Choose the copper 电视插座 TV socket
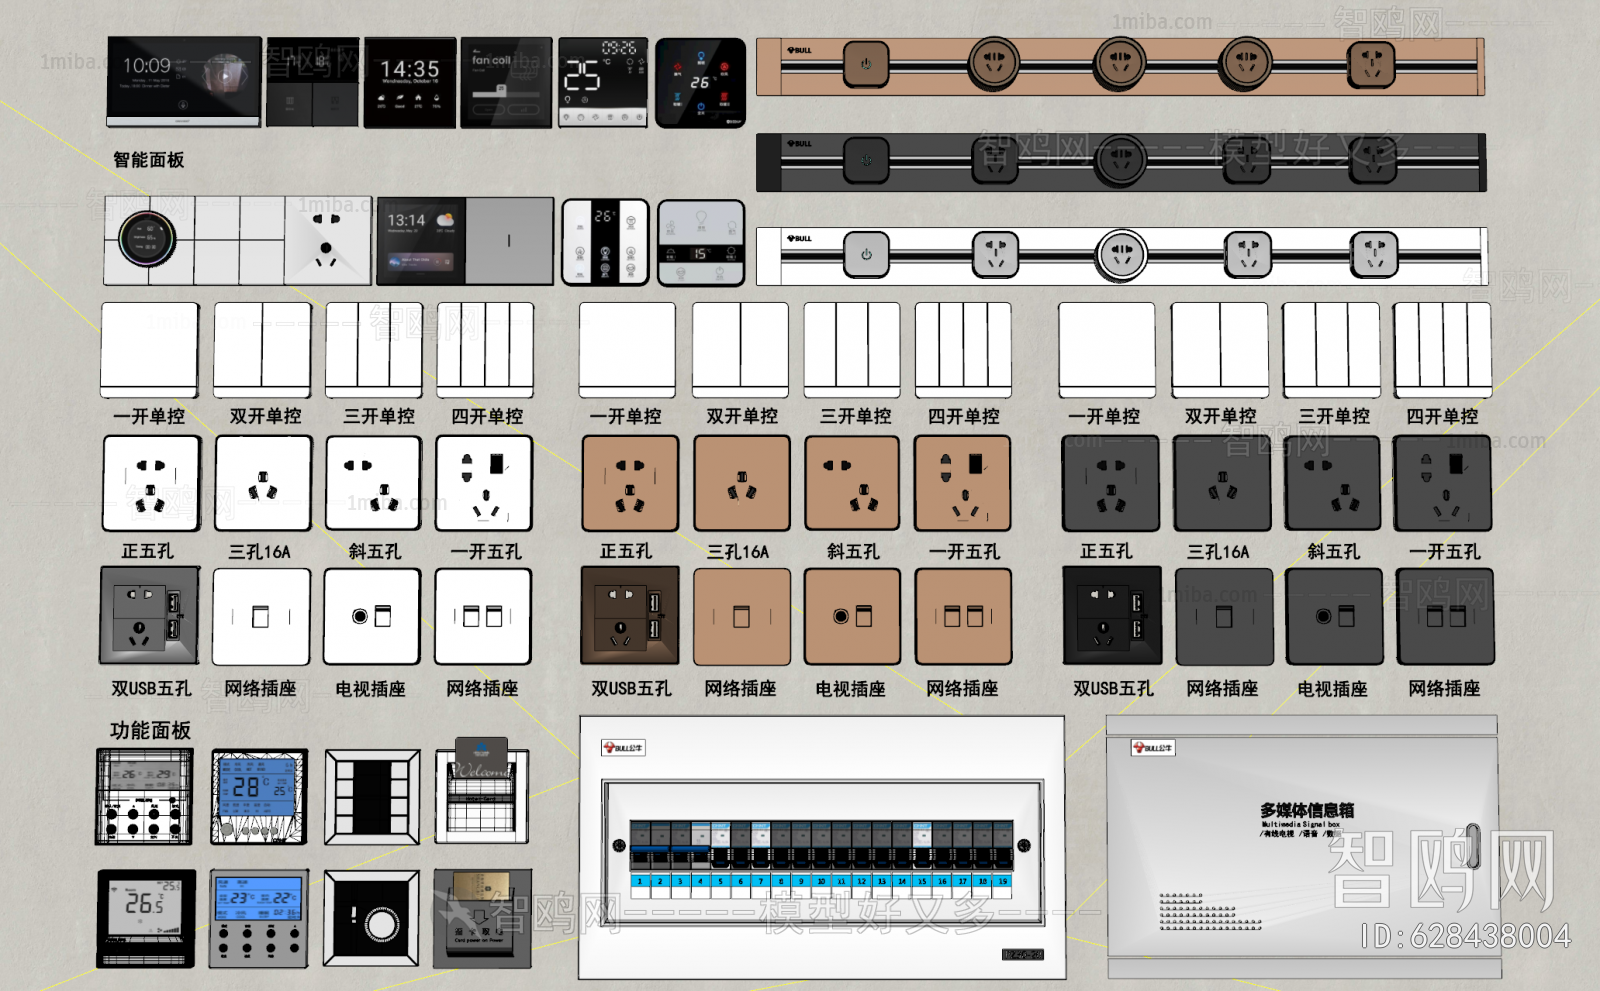This screenshot has height=991, width=1600. [853, 617]
